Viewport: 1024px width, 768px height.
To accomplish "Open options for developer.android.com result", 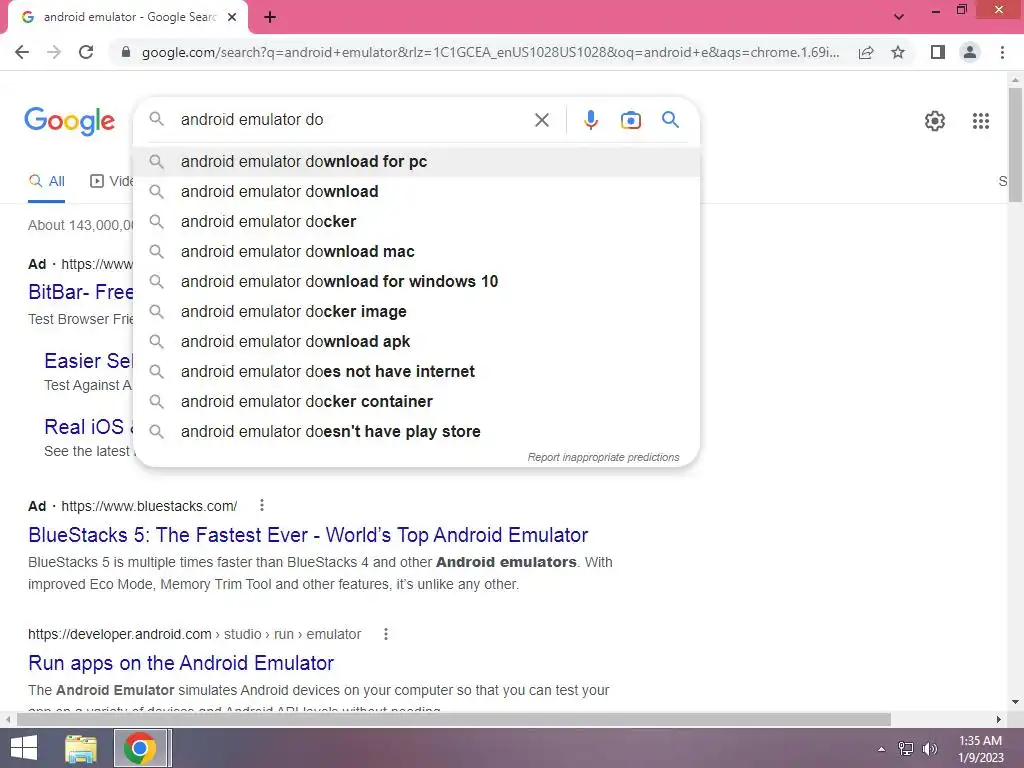I will pyautogui.click(x=386, y=633).
